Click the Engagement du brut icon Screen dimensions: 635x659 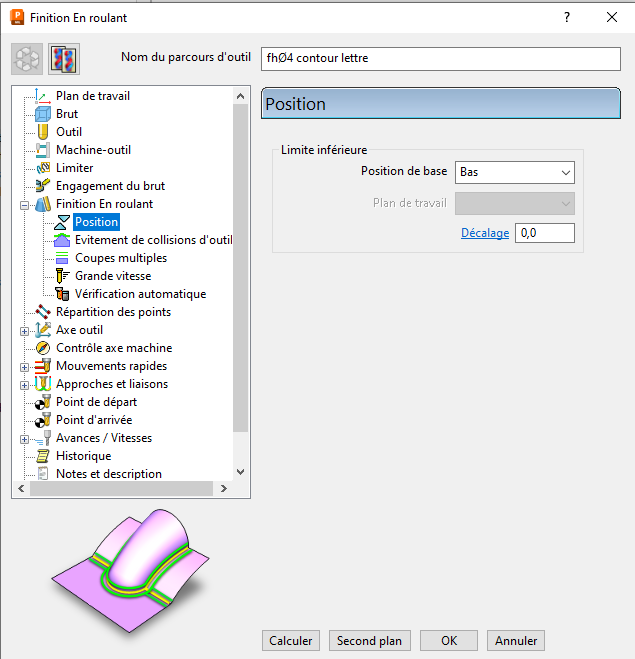(43, 186)
